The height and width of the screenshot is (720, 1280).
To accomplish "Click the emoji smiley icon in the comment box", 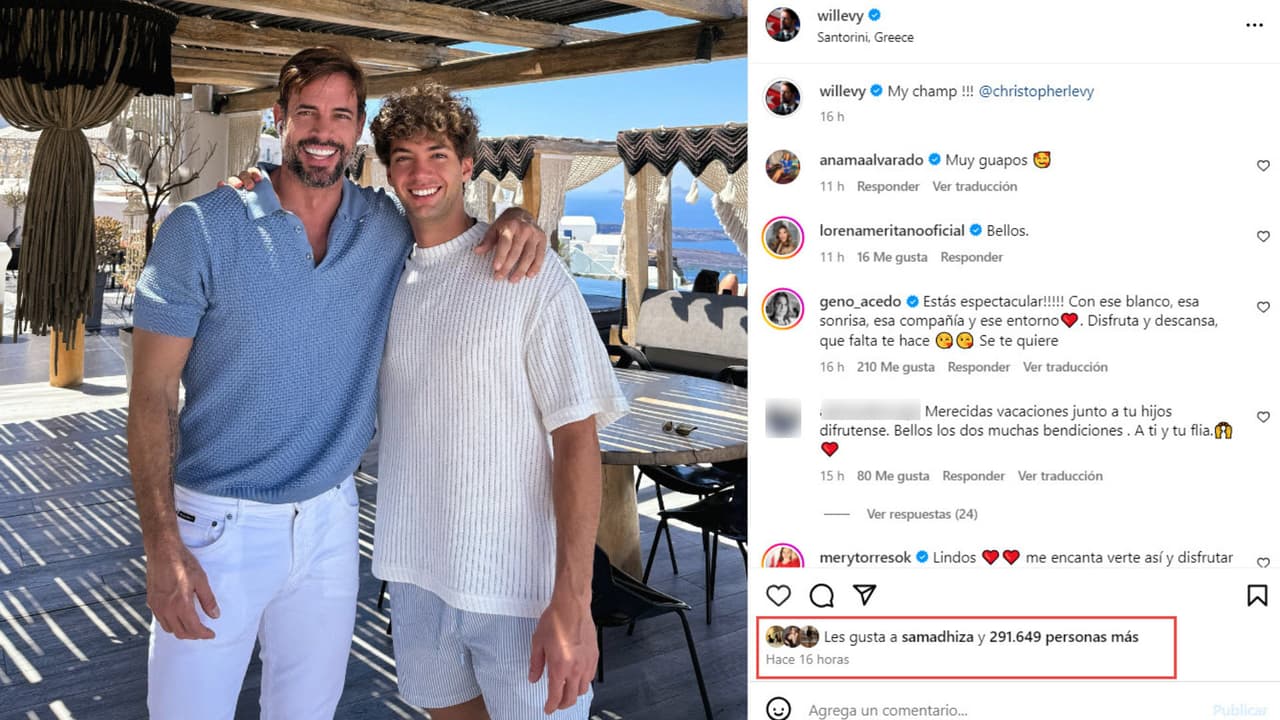I will point(781,708).
